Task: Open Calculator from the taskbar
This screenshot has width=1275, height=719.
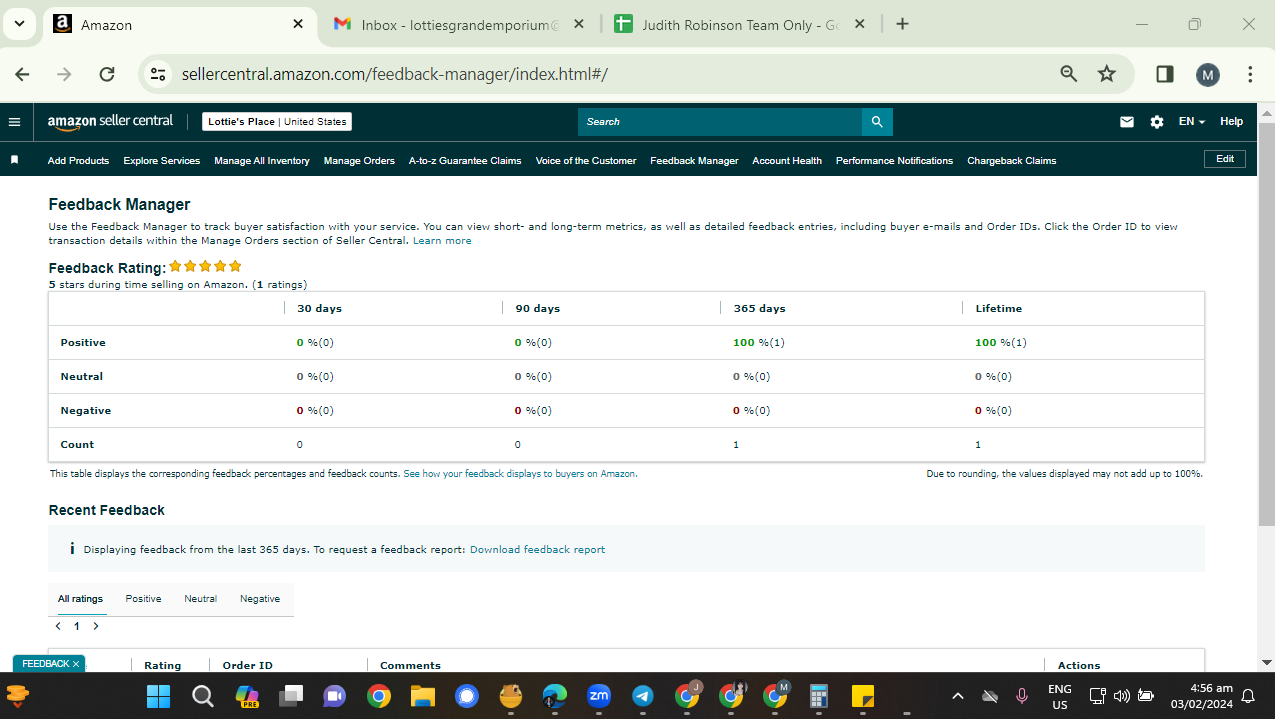Action: point(819,696)
